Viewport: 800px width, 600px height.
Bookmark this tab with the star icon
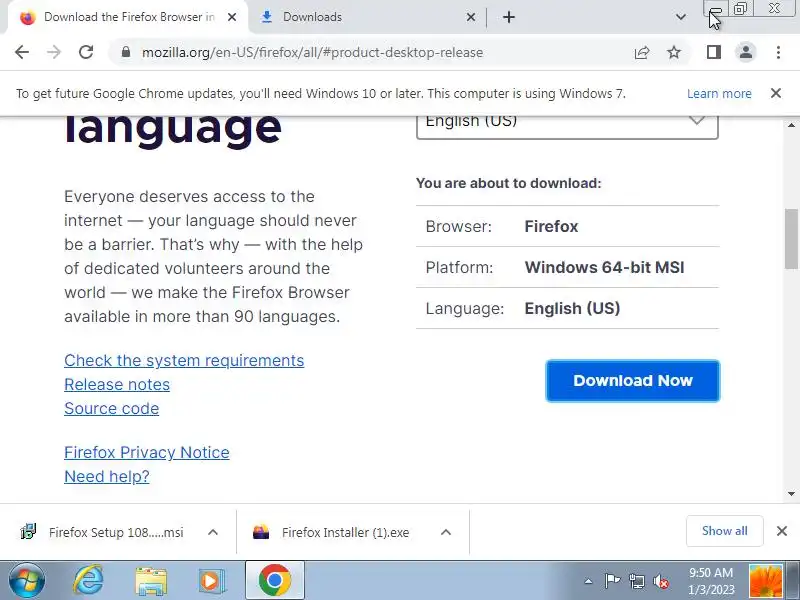674,52
